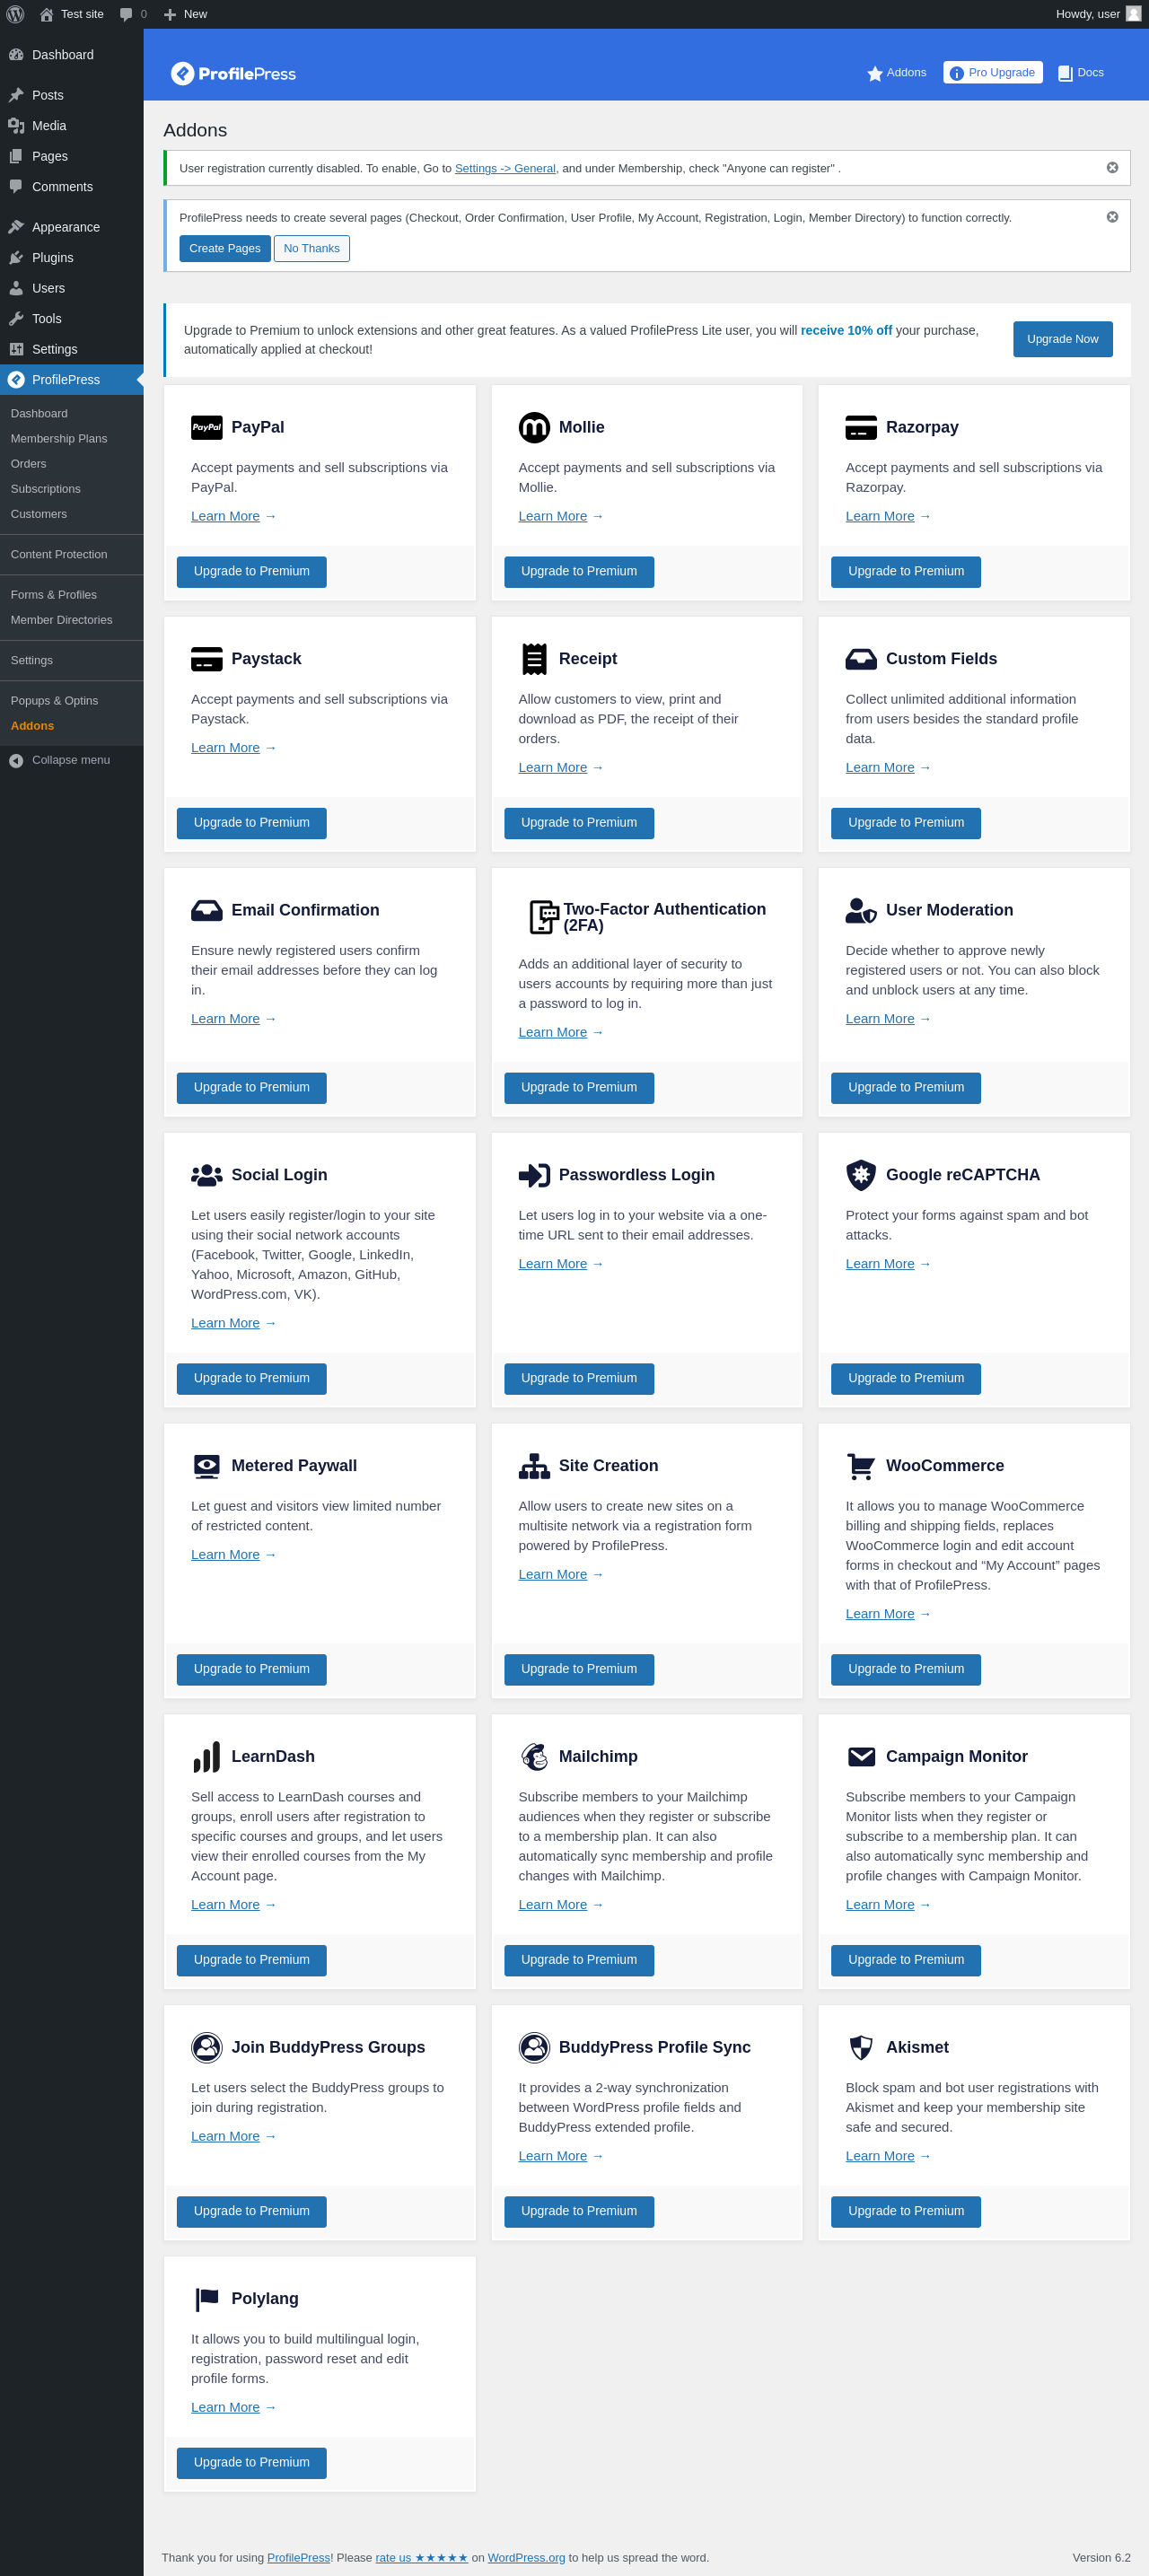Click the receive 10% off link
The image size is (1149, 2576).
coord(846,331)
